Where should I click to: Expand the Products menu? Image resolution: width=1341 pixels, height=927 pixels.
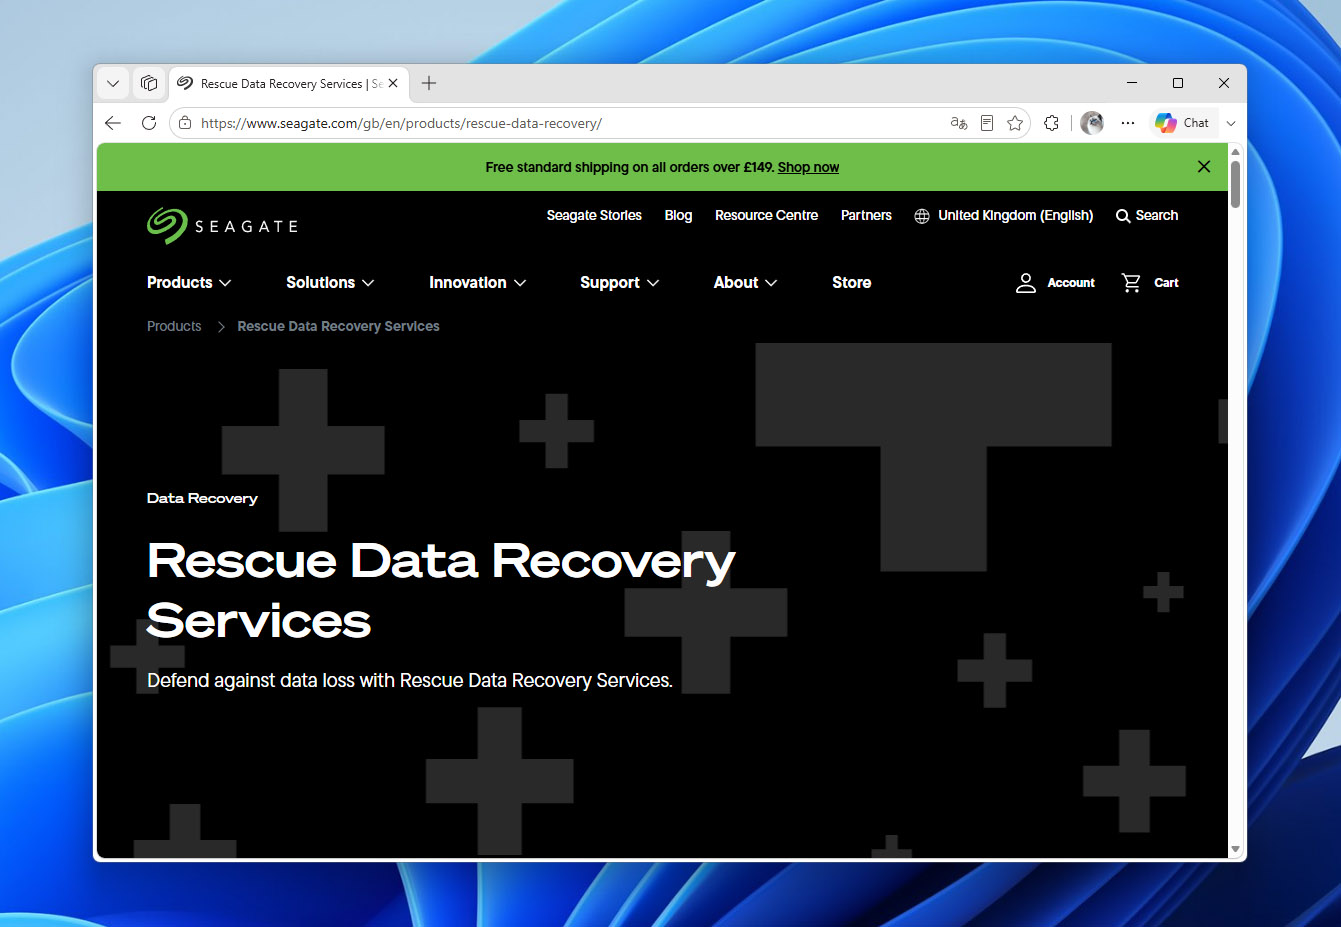click(189, 283)
